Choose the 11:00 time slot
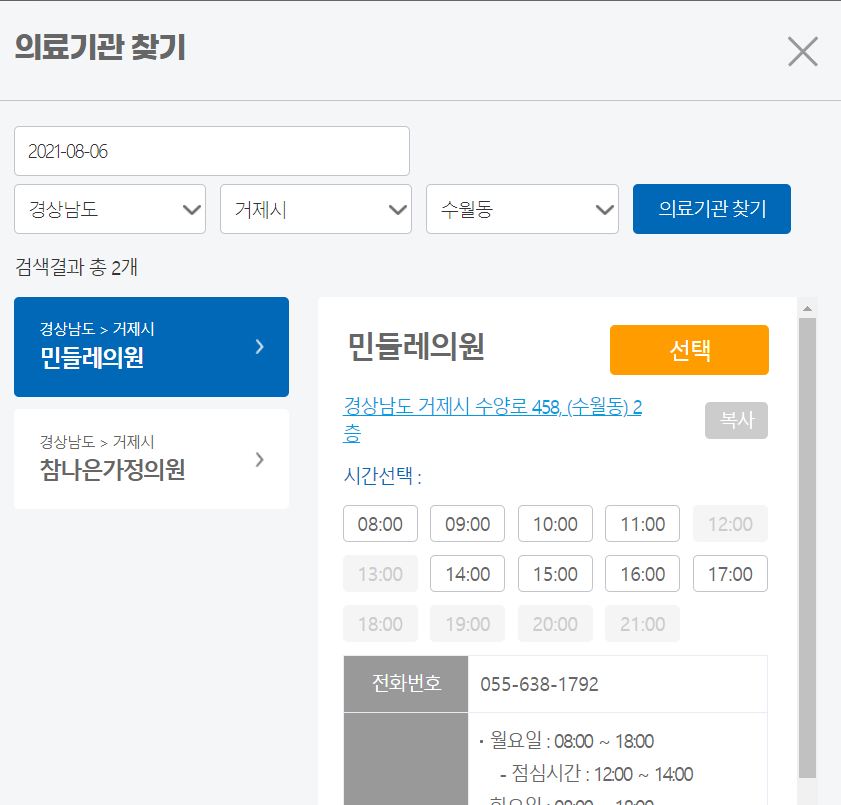Viewport: 841px width, 805px height. [643, 524]
